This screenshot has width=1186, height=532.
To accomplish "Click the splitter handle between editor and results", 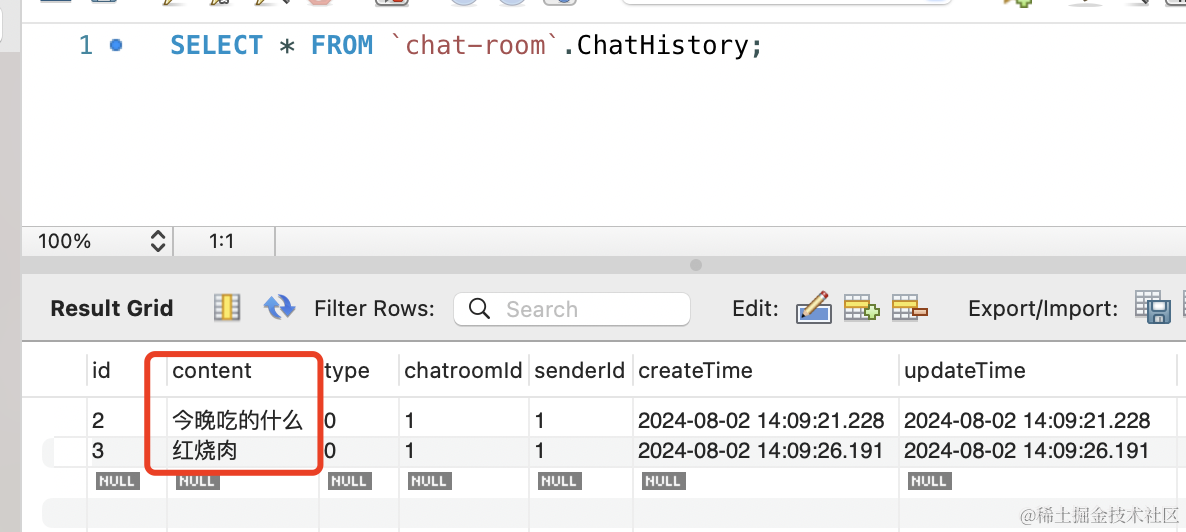I will point(696,266).
